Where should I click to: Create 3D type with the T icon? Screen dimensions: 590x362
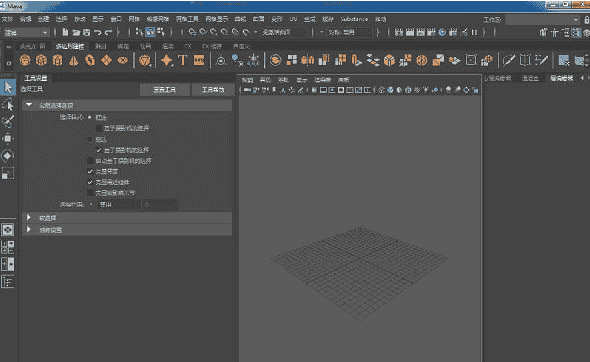[x=182, y=60]
